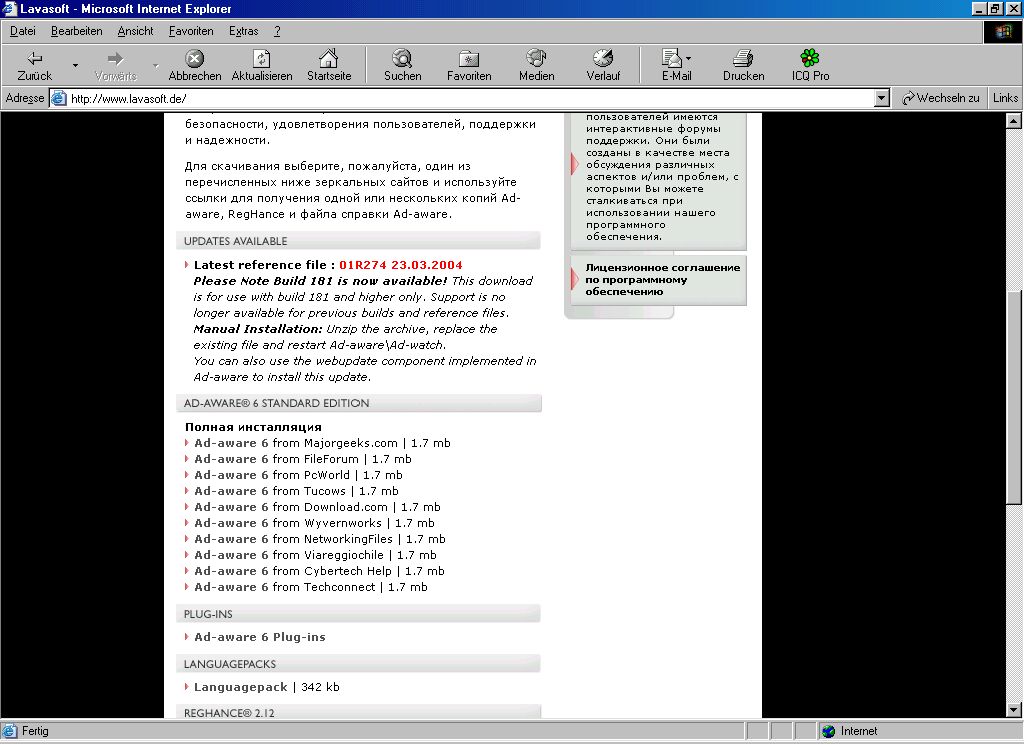Image resolution: width=1024 pixels, height=744 pixels.
Task: Click the UPDATES AVAILABLE section header
Action: (358, 241)
